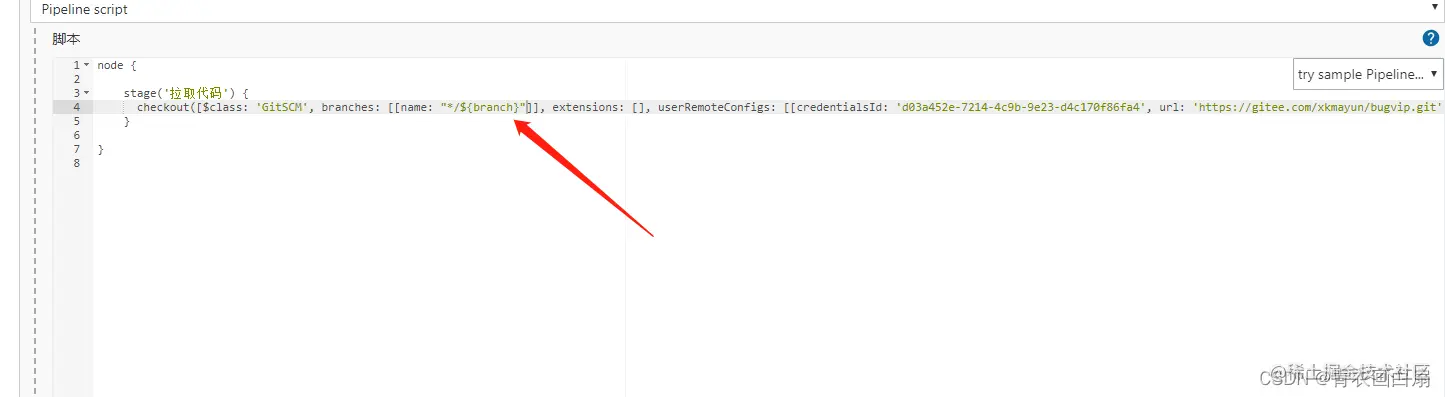Click the 'userRemoteConfigs' code text
Viewport: 1445px width, 397px height.
714,107
